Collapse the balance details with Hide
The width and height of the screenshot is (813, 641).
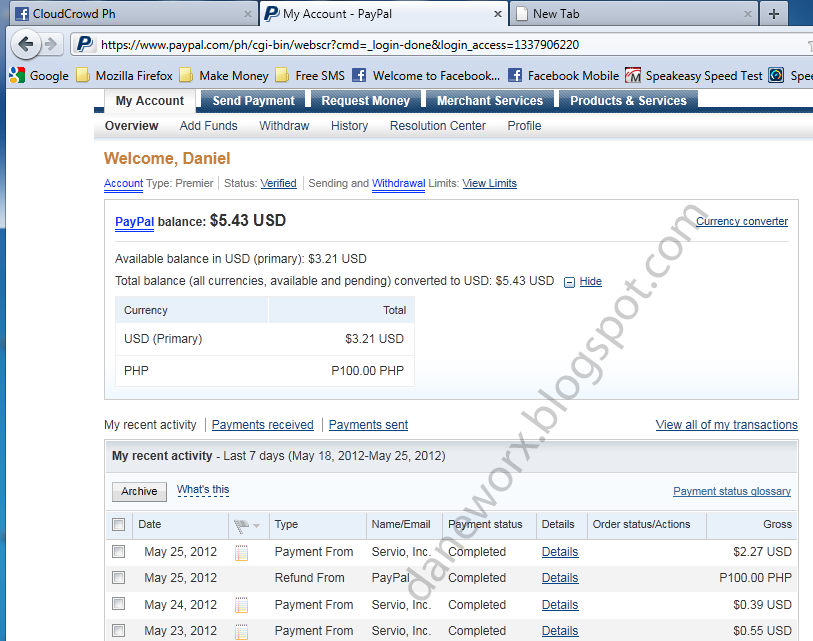tap(591, 281)
